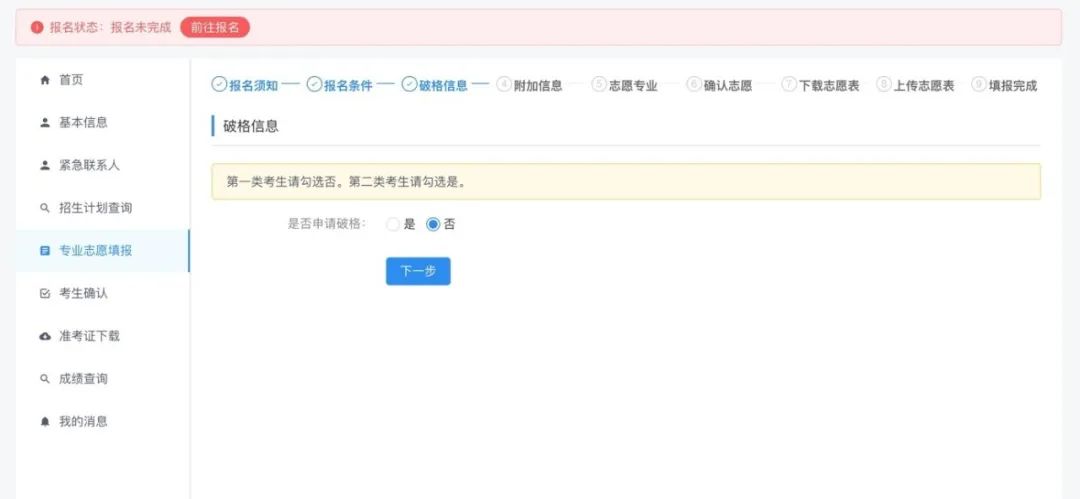This screenshot has height=499, width=1080.
Task: Click the form icon beside 专业志愿填报
Action: 45,251
